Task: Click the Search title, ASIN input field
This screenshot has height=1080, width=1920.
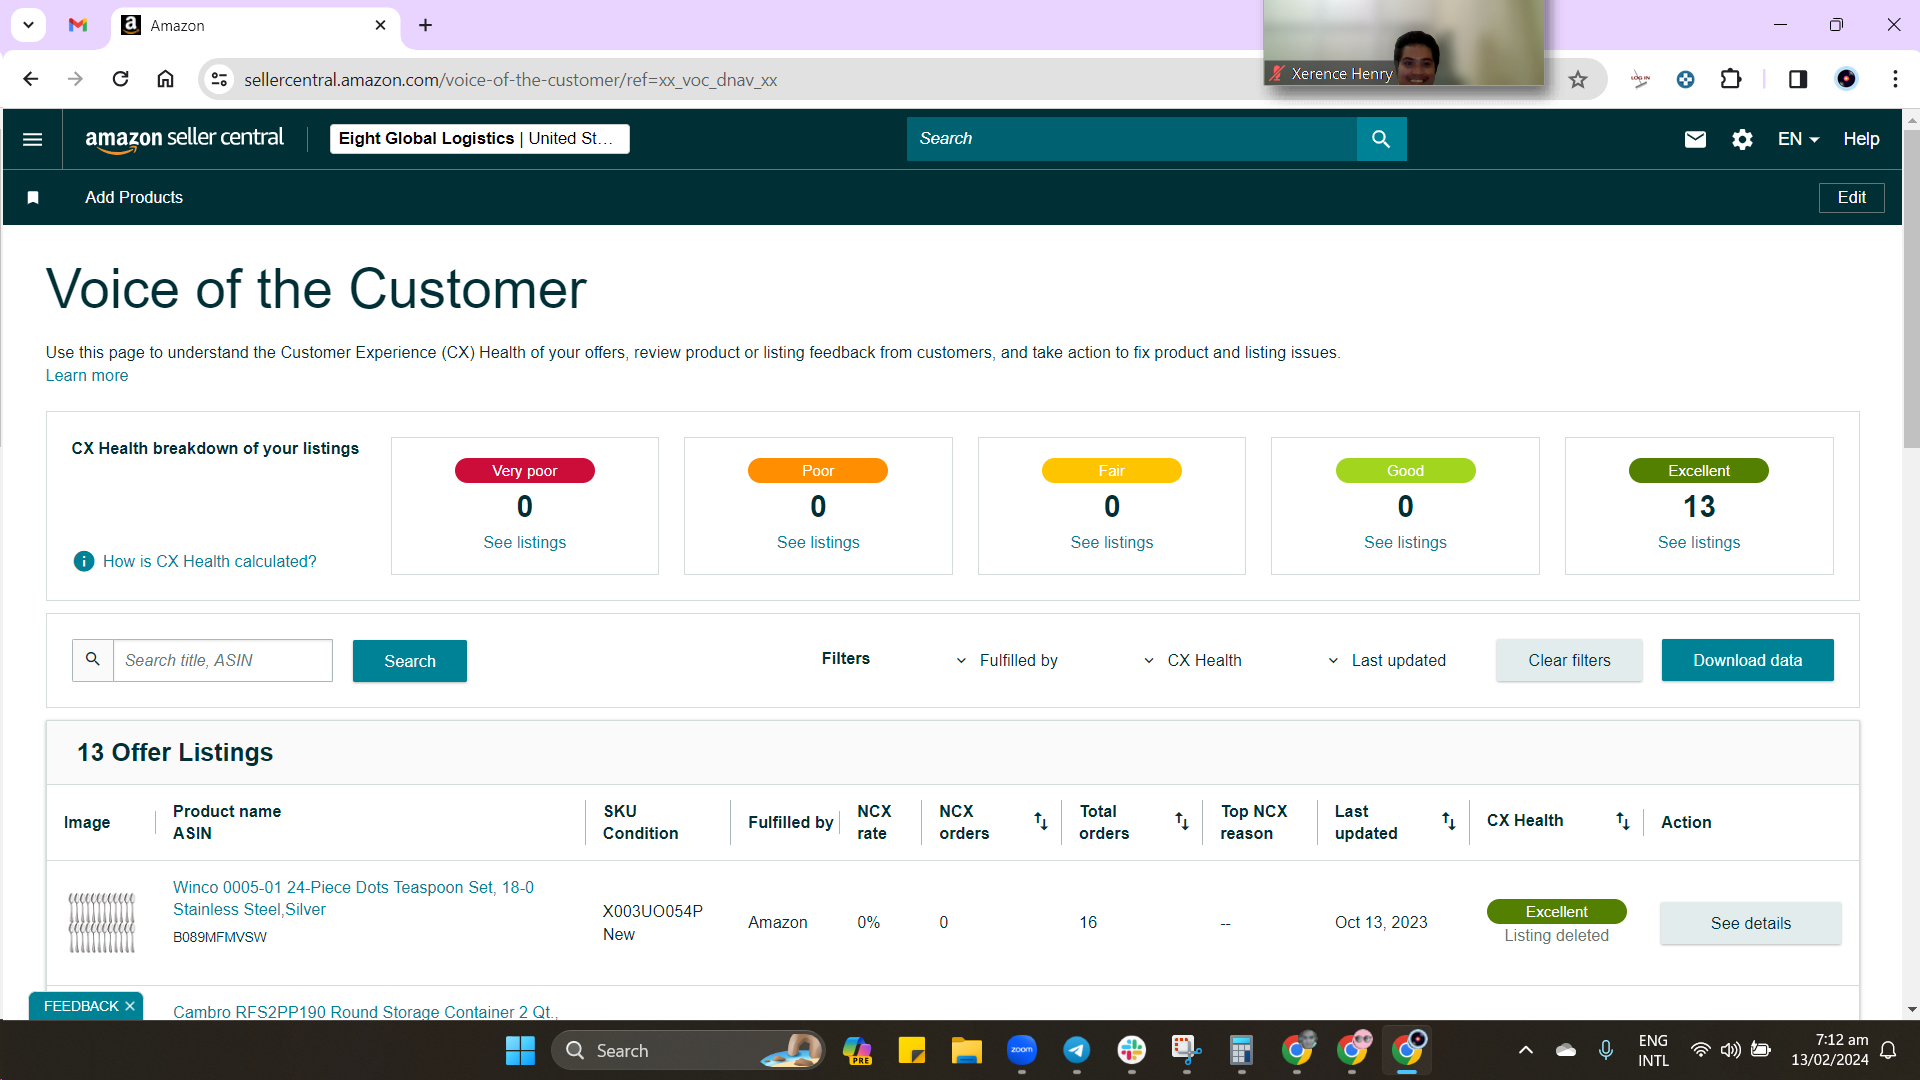Action: 222,660
